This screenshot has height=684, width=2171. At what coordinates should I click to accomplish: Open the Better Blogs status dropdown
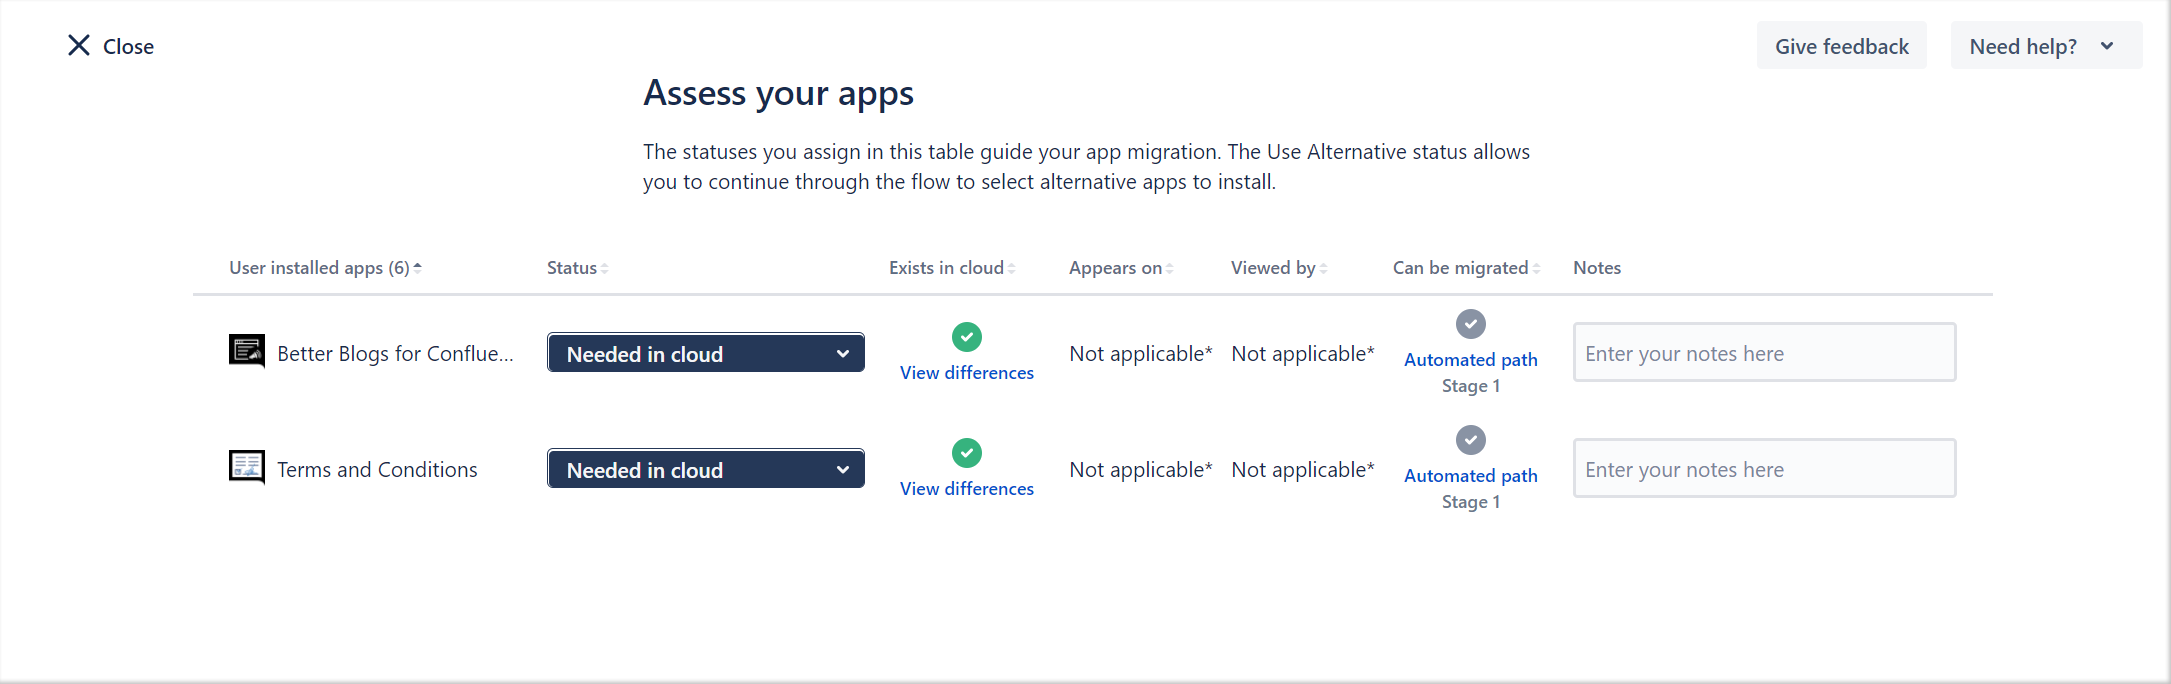705,353
